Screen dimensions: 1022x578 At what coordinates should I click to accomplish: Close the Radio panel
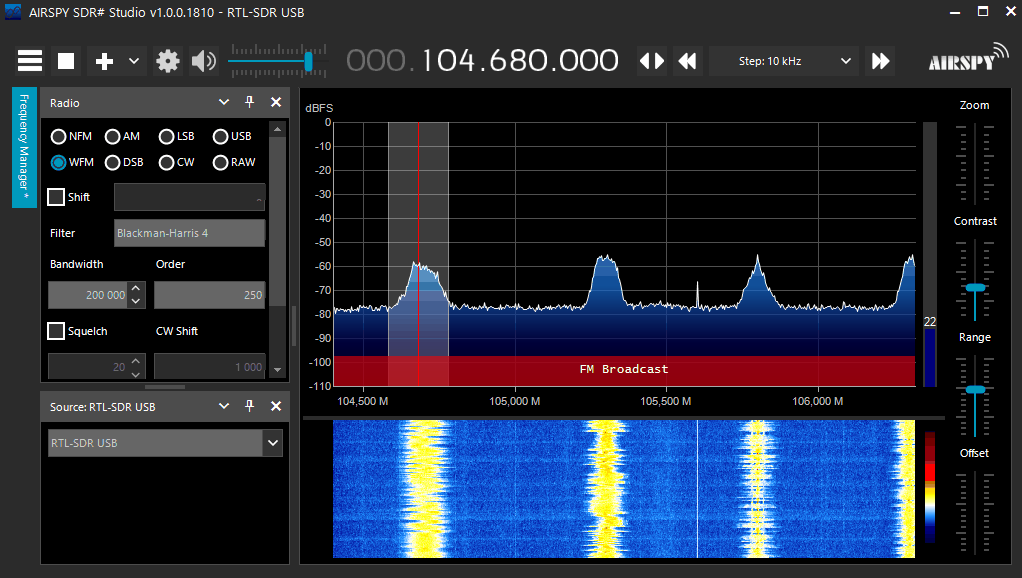[276, 102]
